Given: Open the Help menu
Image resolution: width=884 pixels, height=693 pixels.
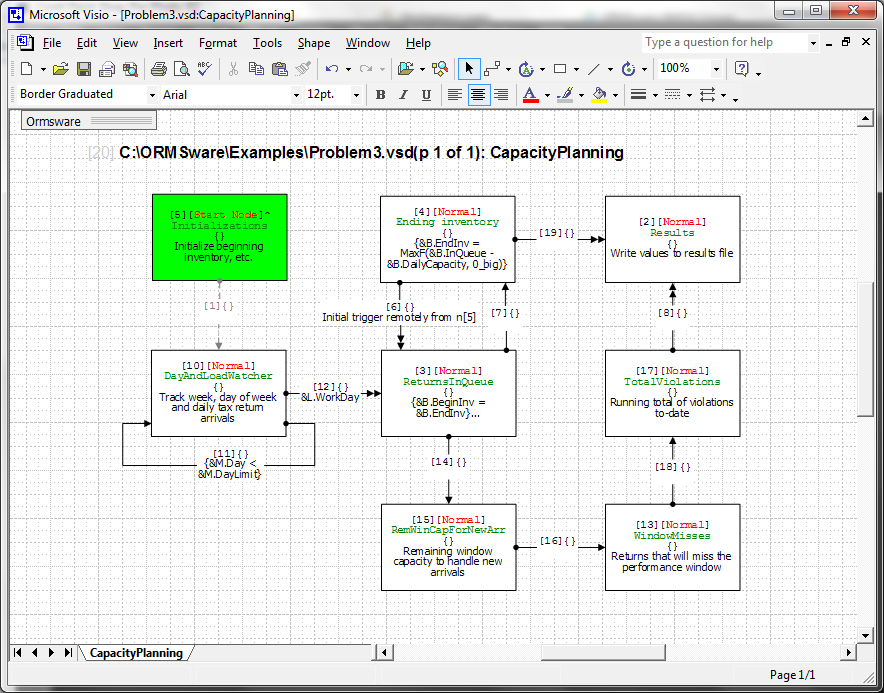Looking at the screenshot, I should tap(418, 43).
